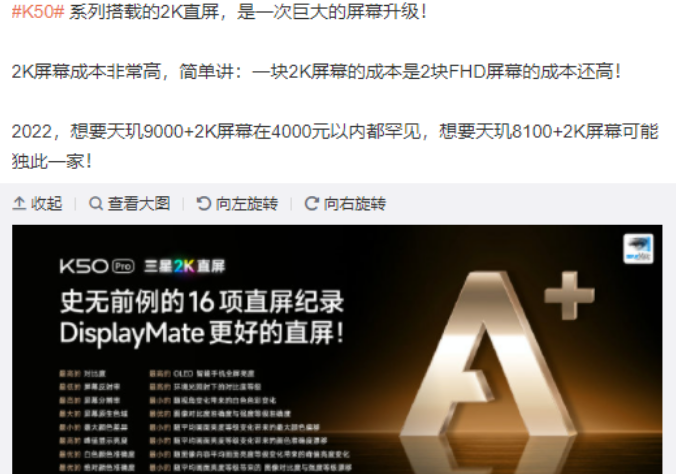Click the text 独此一家!

[52, 162]
